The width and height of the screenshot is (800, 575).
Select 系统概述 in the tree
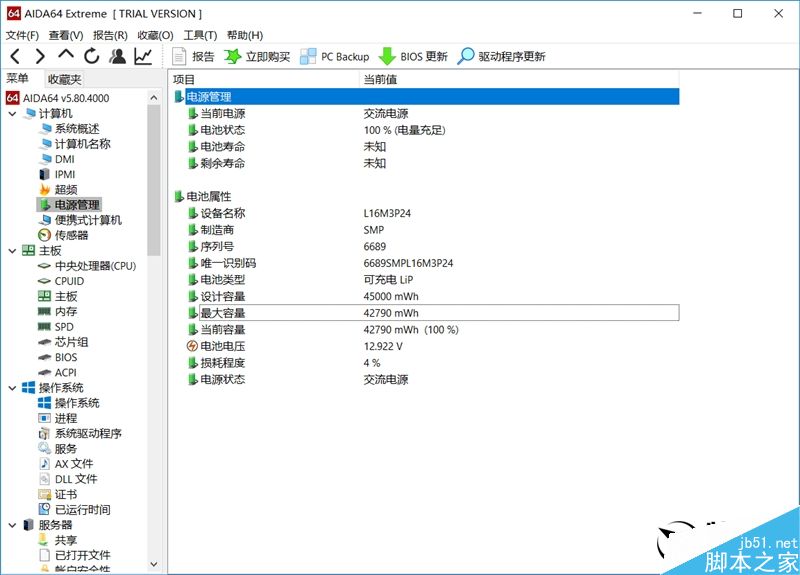(69, 129)
